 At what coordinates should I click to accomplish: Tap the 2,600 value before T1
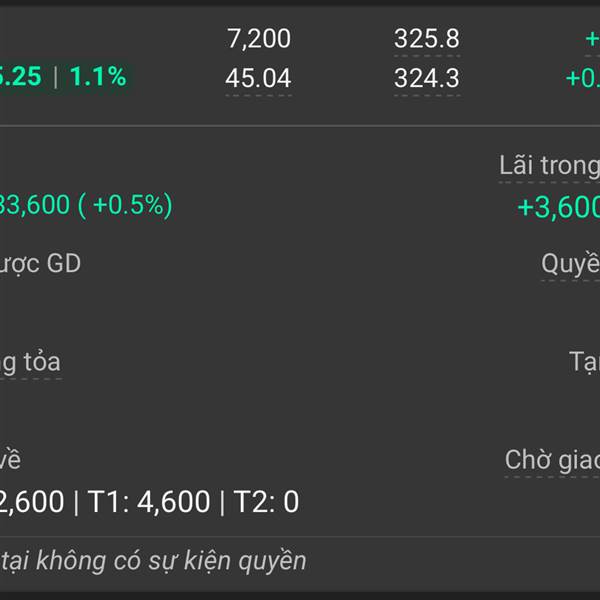coord(32,501)
